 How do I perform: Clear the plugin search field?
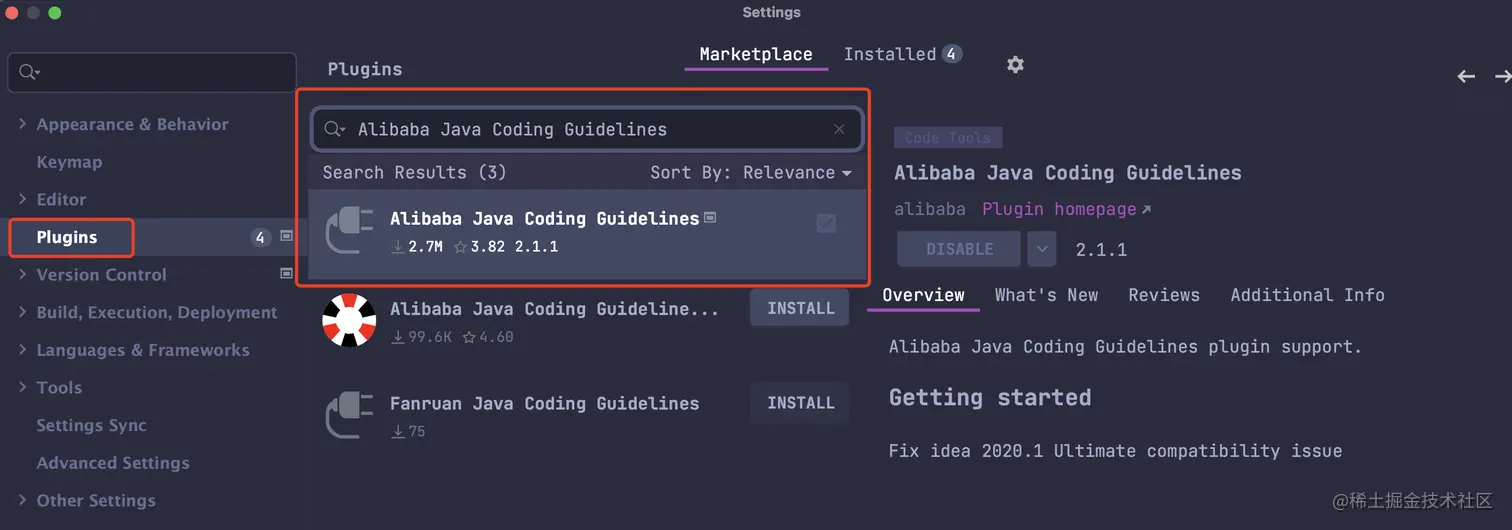(x=839, y=129)
